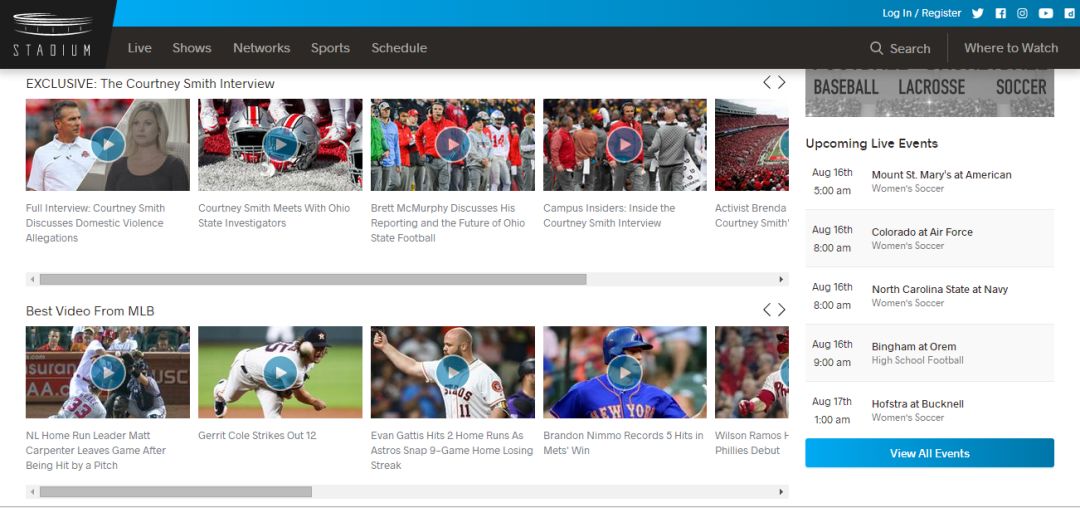The height and width of the screenshot is (508, 1080).
Task: Click title Evan Gattis Hits 2 Home Runs
Action: click(x=452, y=450)
